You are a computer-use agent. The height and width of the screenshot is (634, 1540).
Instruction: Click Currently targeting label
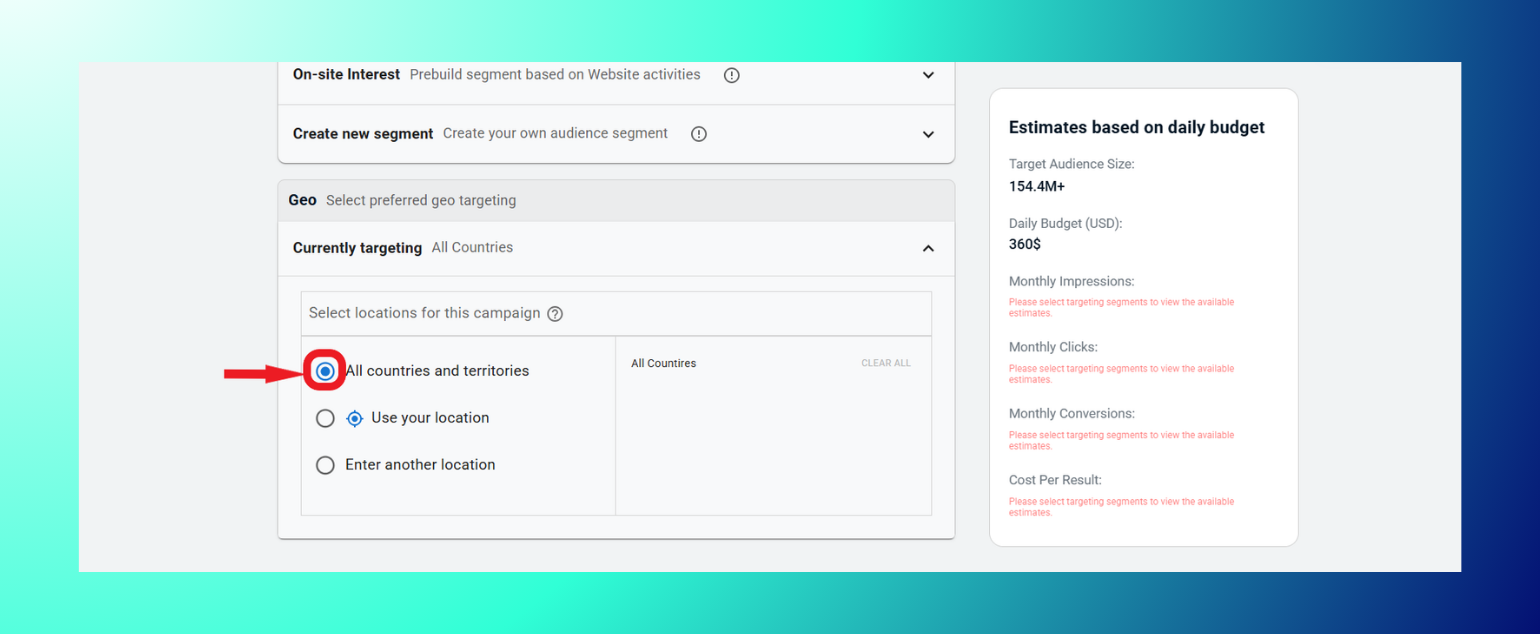pyautogui.click(x=357, y=248)
